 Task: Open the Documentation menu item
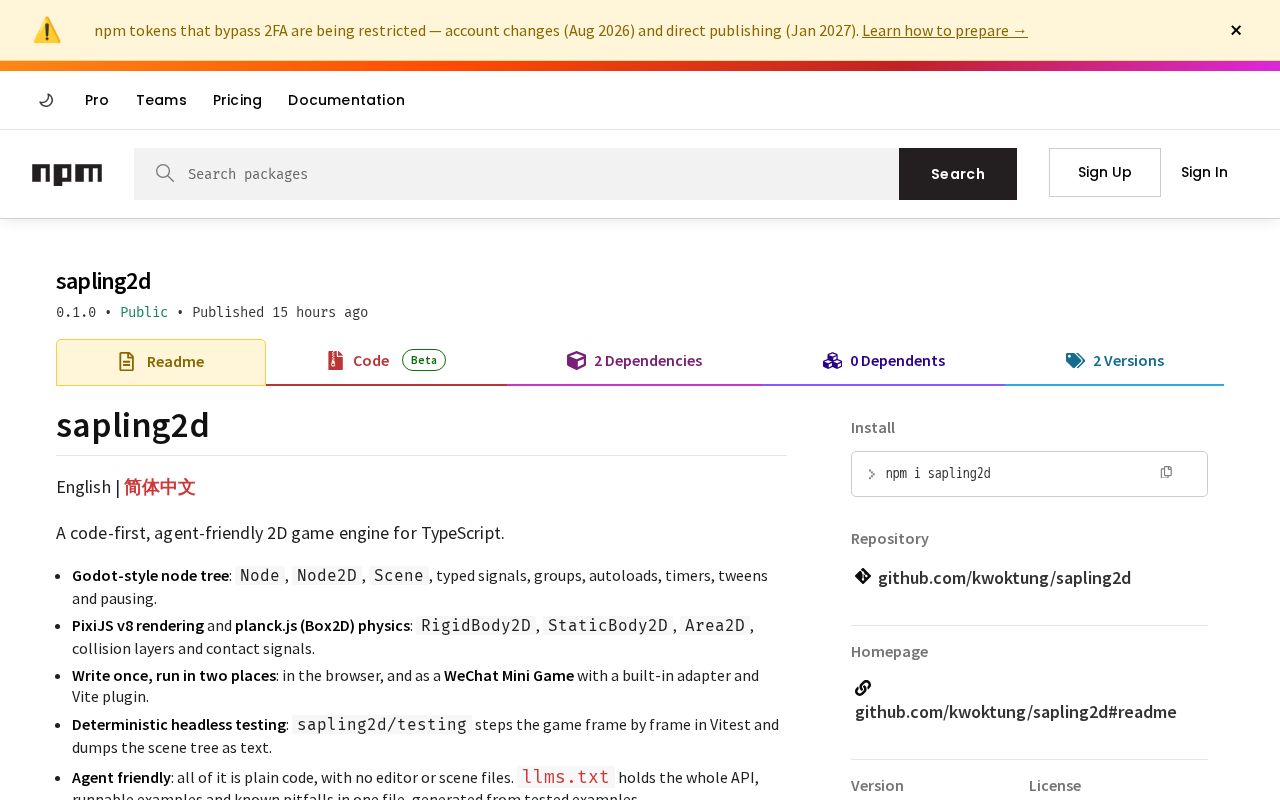tap(346, 100)
